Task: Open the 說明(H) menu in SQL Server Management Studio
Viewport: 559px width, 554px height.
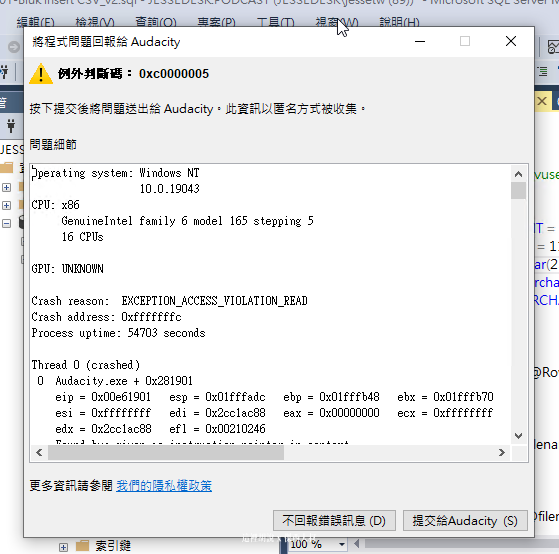Action: (x=399, y=23)
